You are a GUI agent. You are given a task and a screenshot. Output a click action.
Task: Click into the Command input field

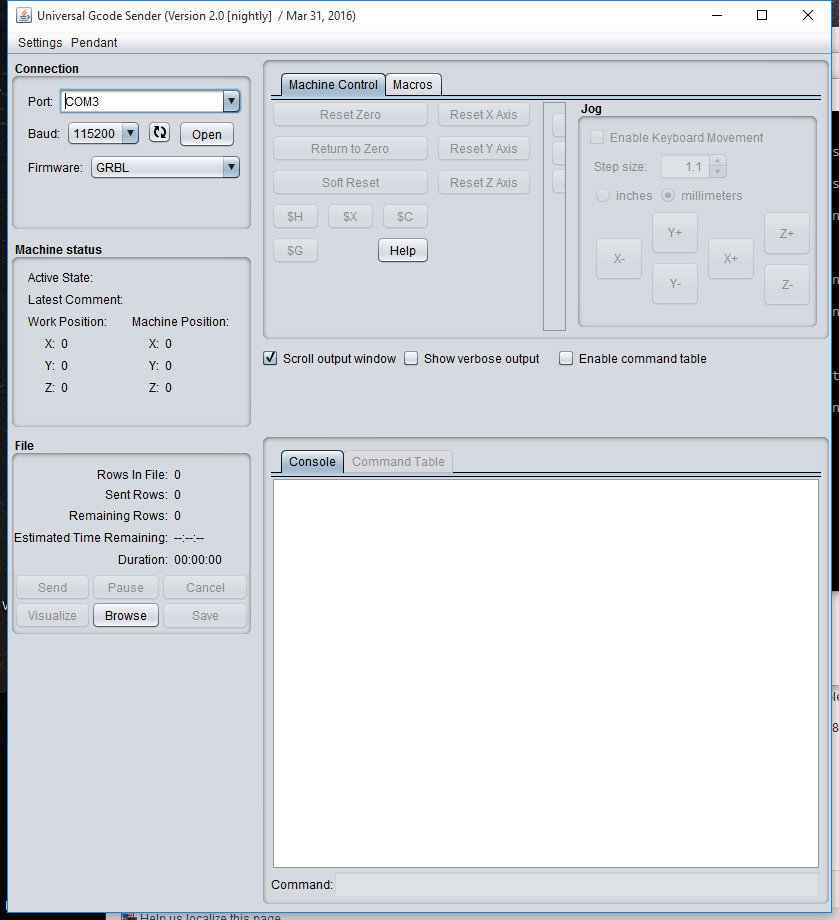577,884
